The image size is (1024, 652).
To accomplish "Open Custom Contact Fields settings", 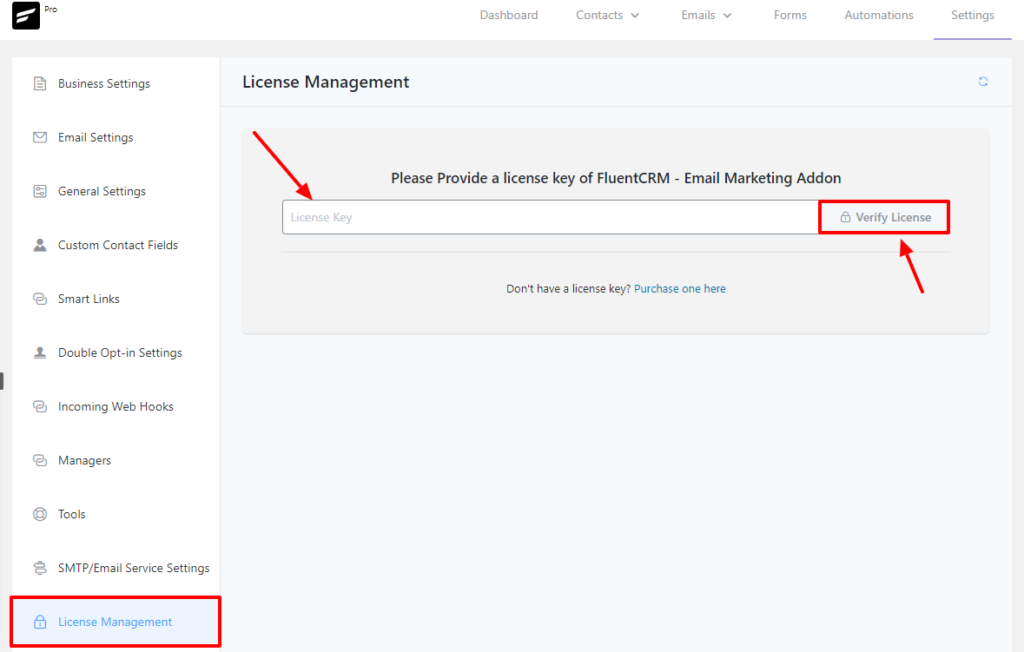I will [116, 245].
